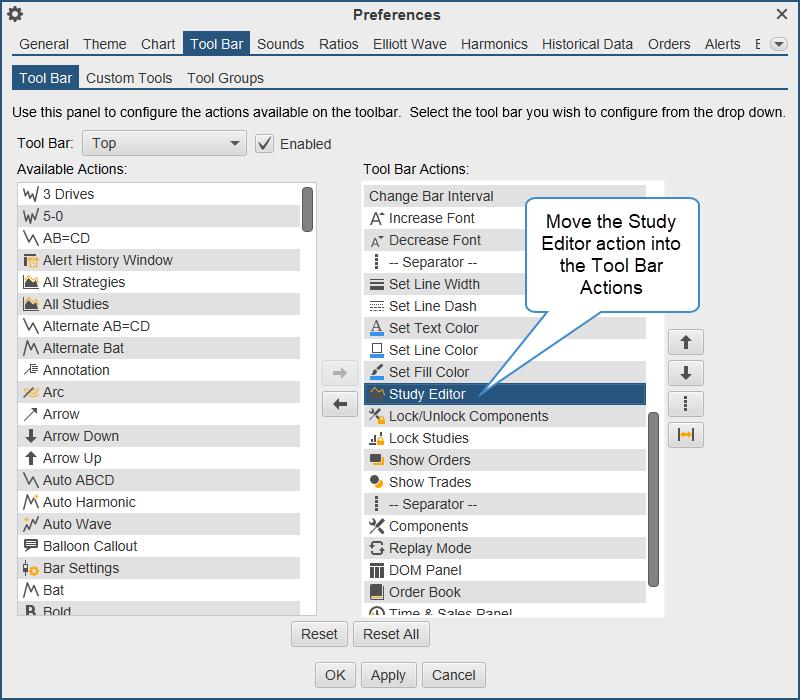Open the Tool Bar dropdown set to Top
The width and height of the screenshot is (800, 700).
click(164, 143)
